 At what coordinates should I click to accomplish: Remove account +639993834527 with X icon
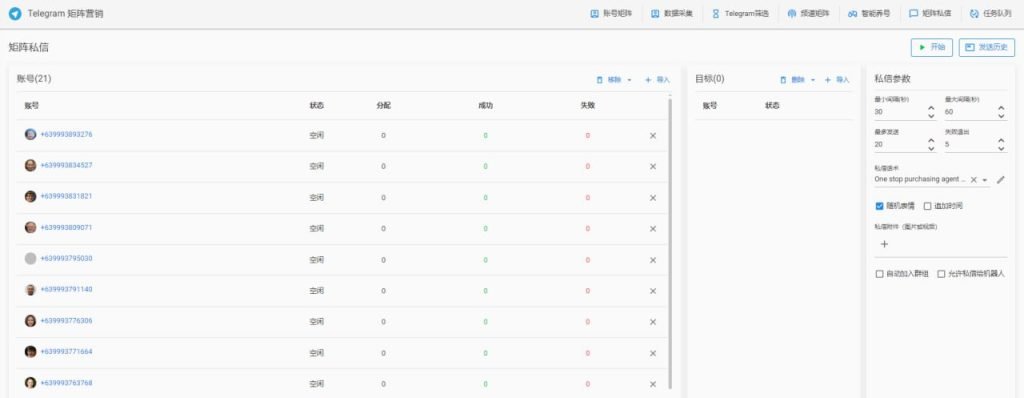click(652, 167)
